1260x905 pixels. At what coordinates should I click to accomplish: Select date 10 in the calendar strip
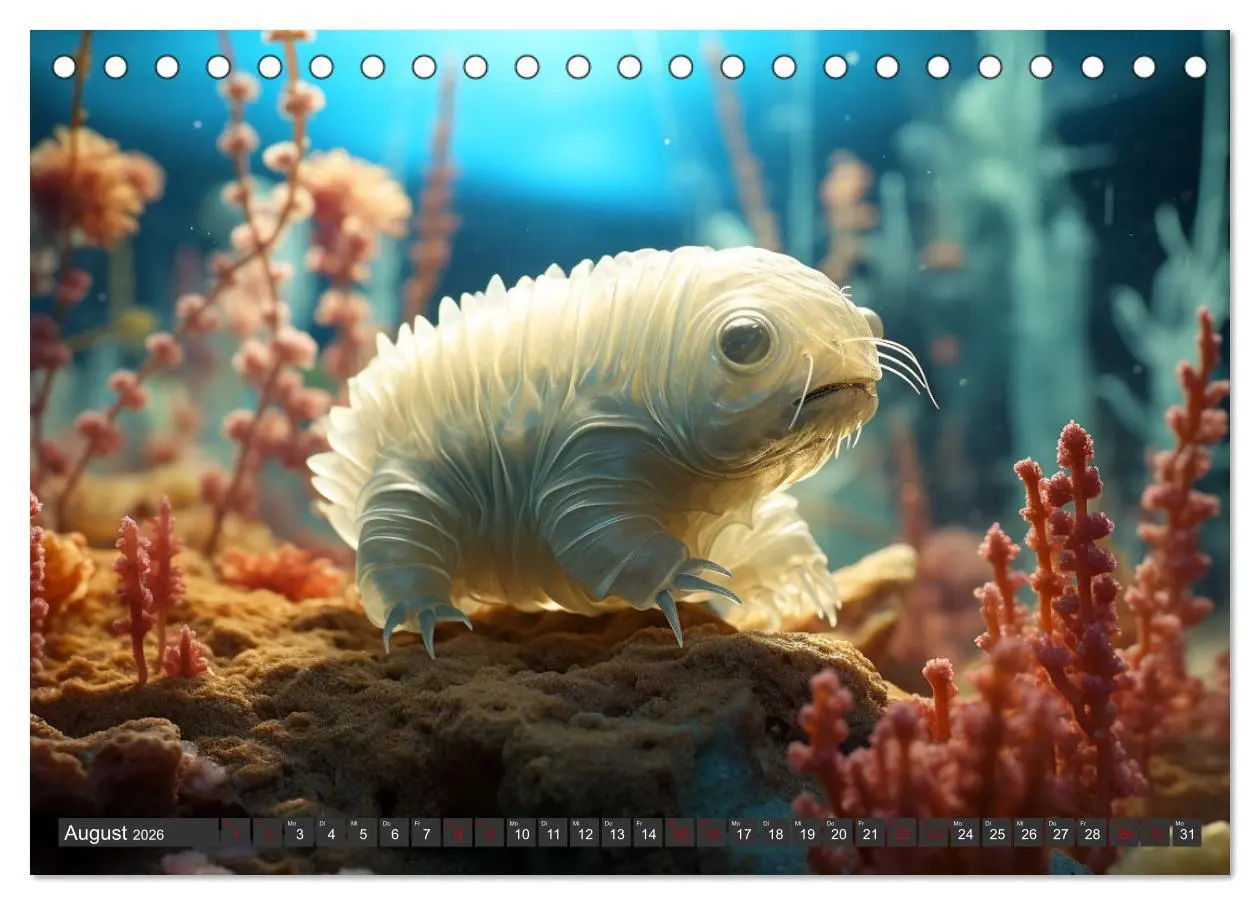(x=521, y=833)
